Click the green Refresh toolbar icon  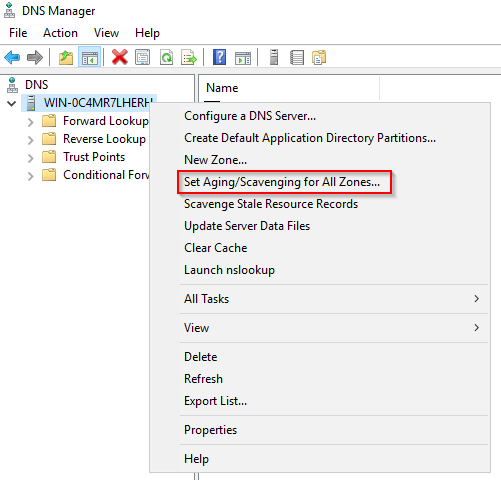point(166,57)
